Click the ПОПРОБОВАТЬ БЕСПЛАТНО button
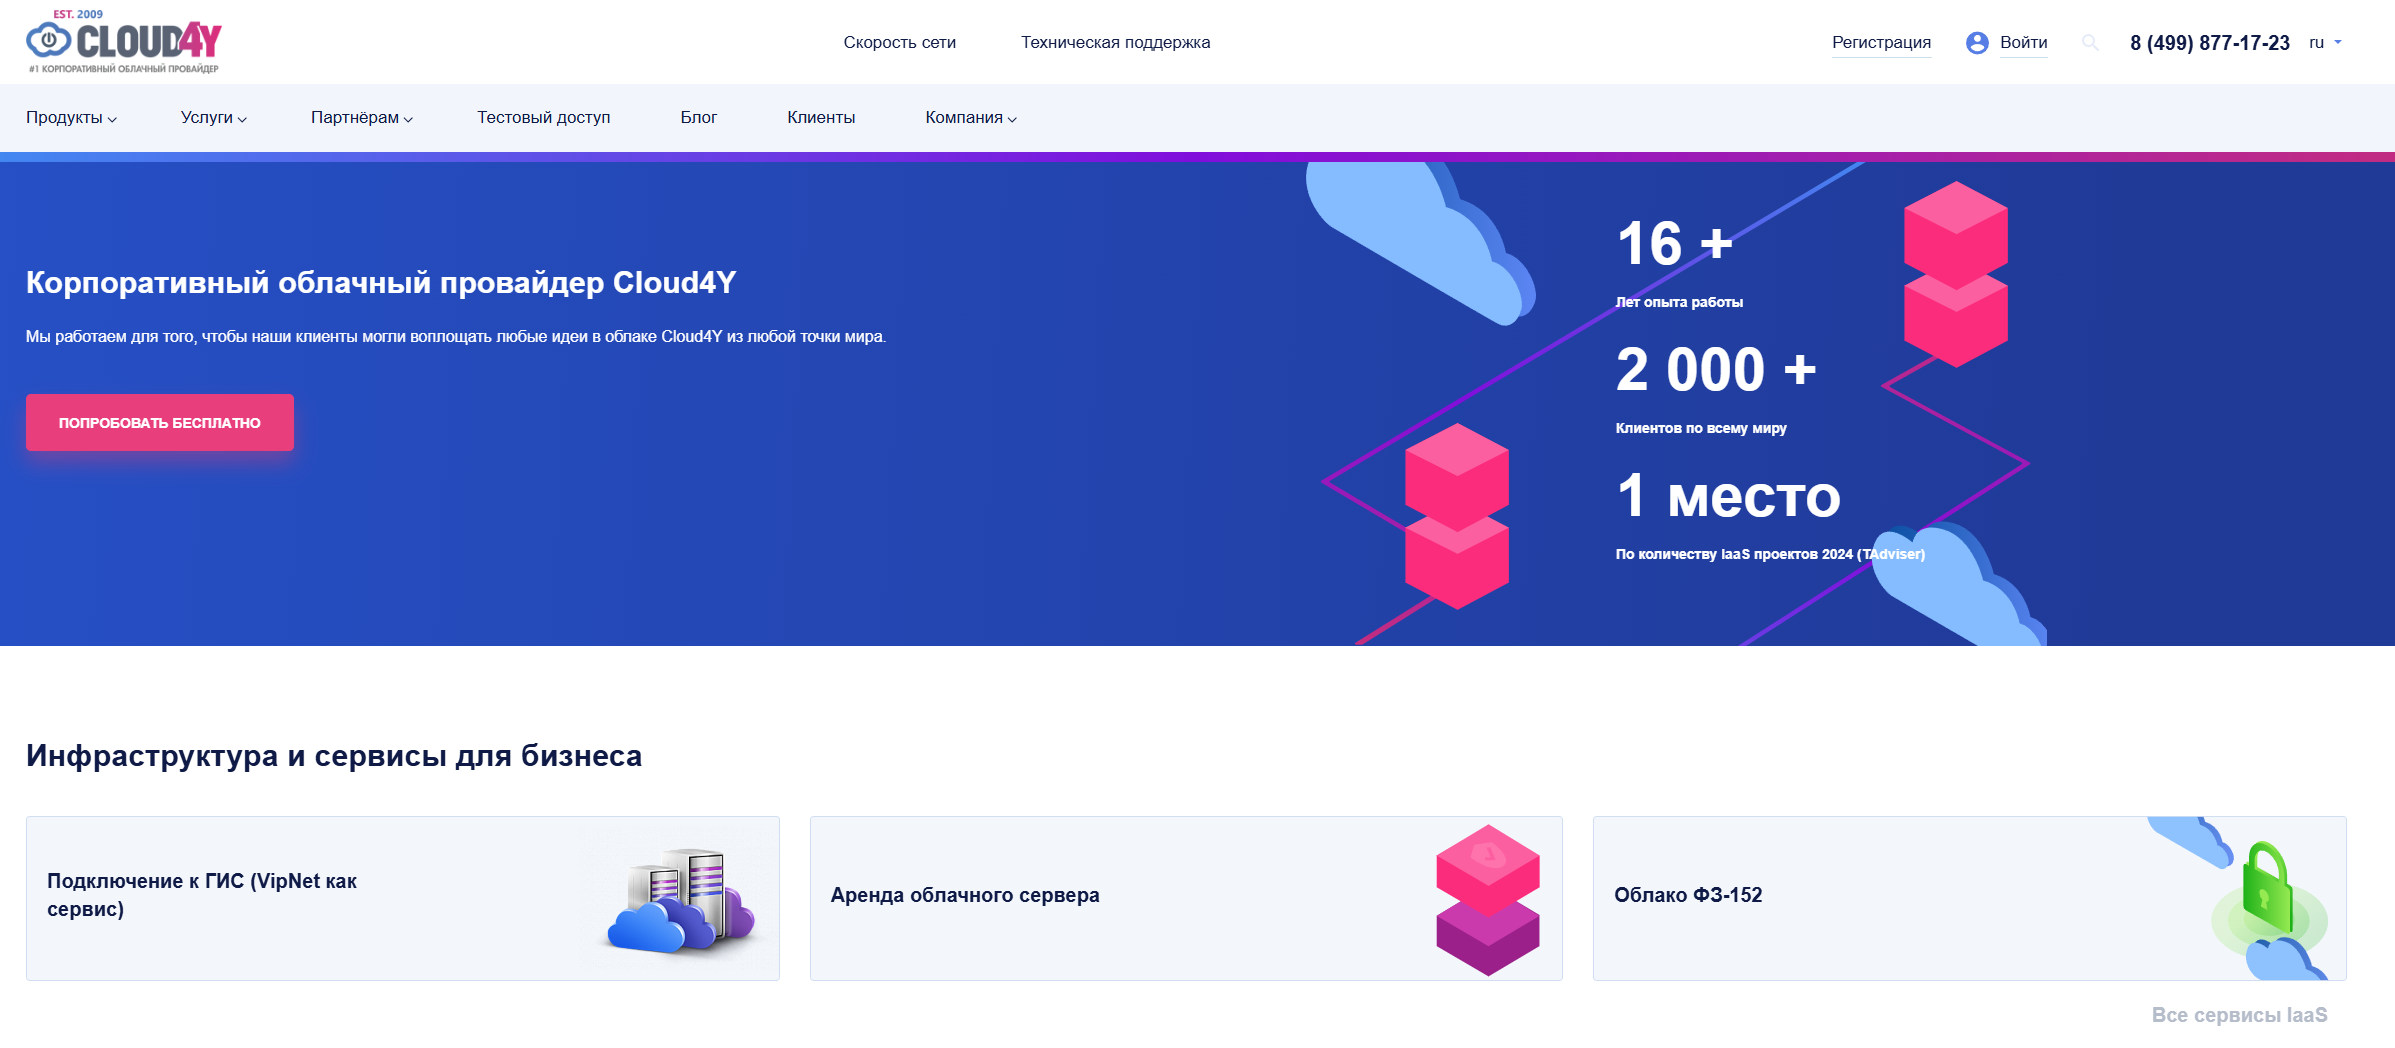 click(160, 422)
